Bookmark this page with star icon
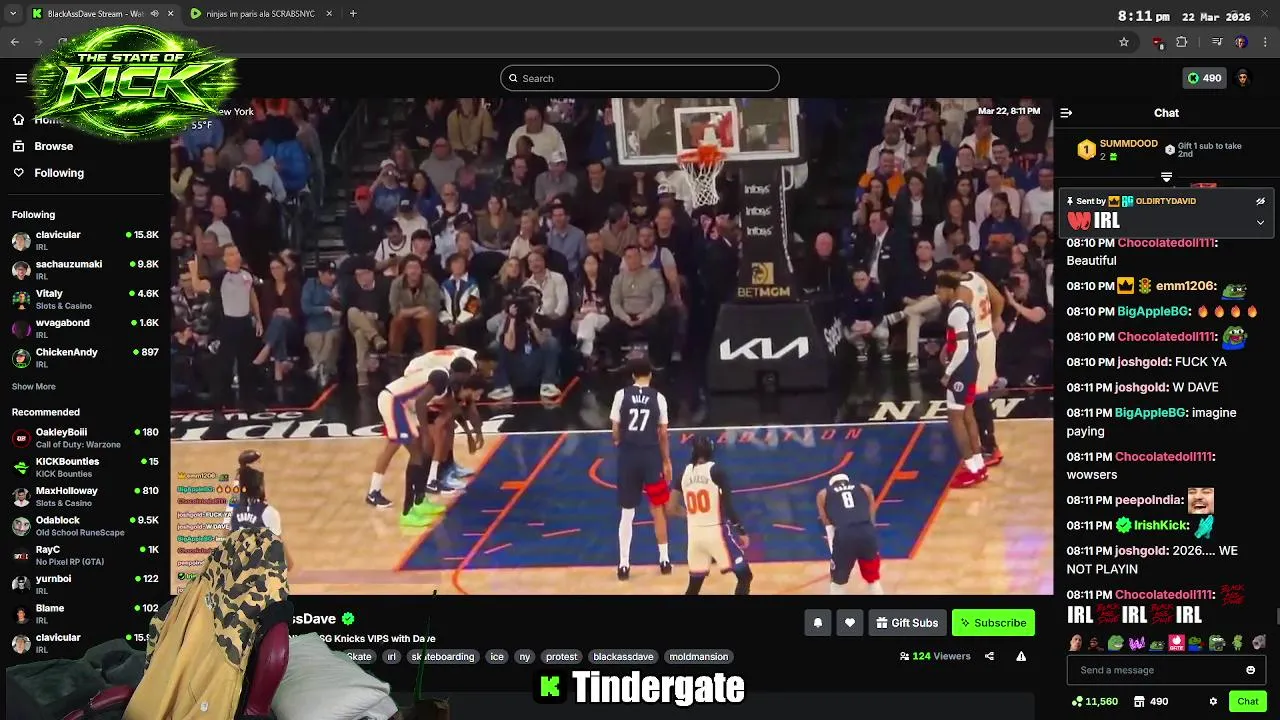Viewport: 1280px width, 720px height. coord(1124,42)
